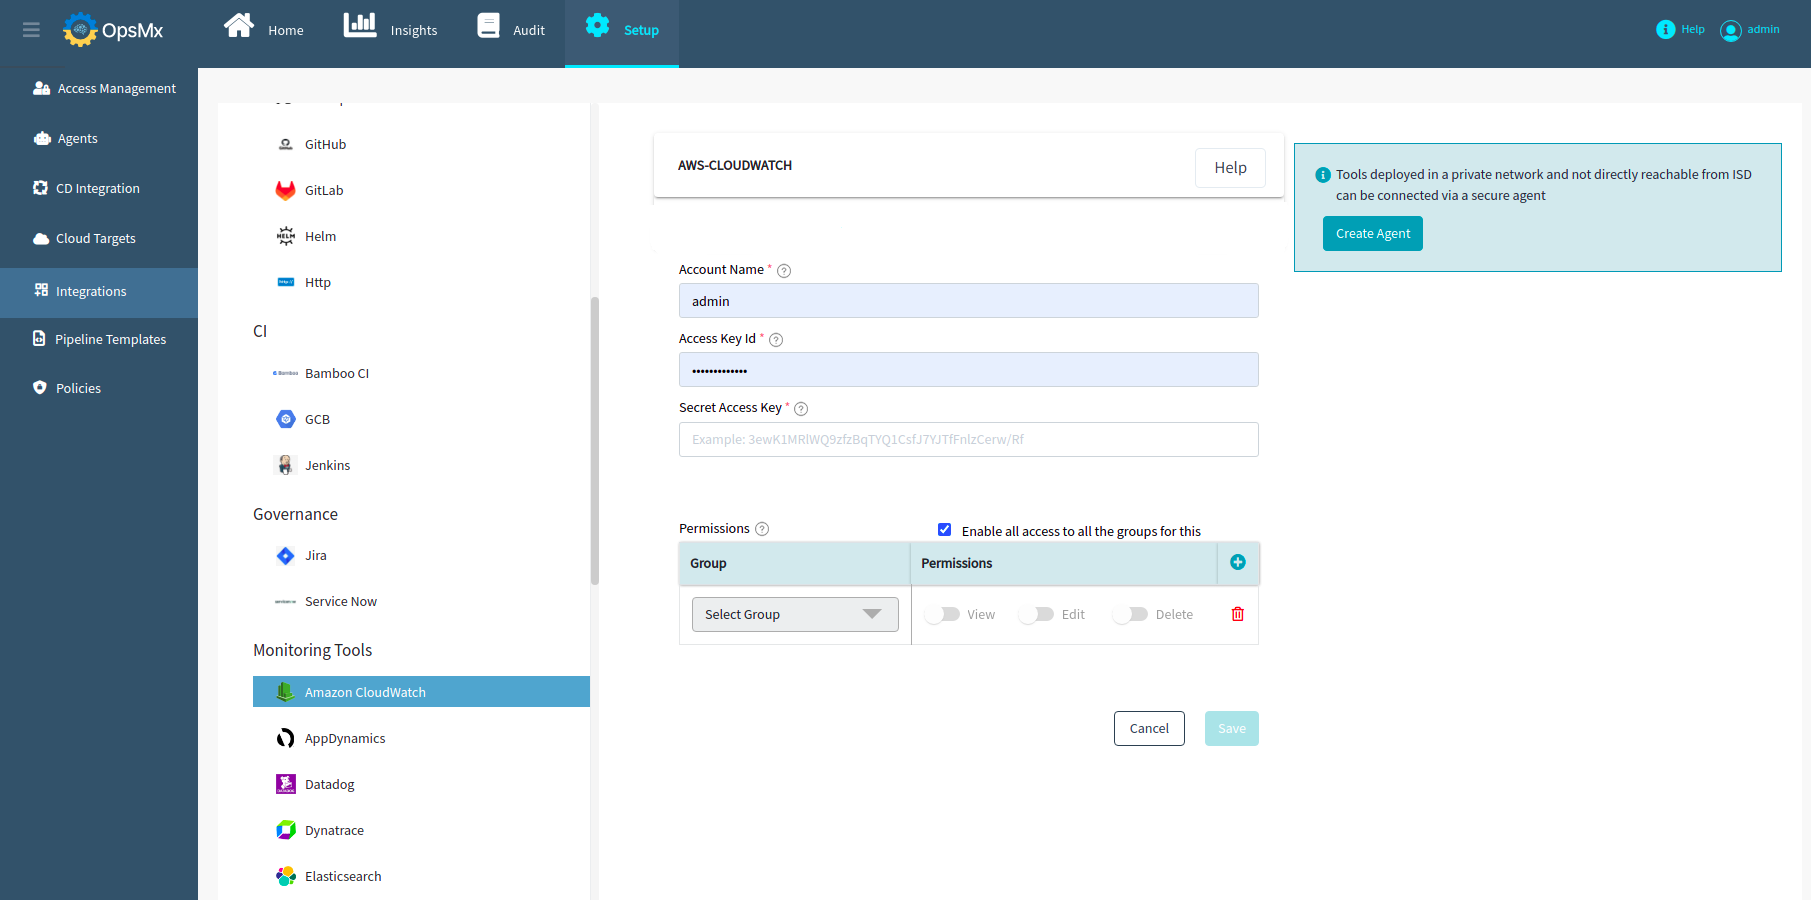Open the admin user profile icon
Image resolution: width=1811 pixels, height=900 pixels.
coord(1730,30)
